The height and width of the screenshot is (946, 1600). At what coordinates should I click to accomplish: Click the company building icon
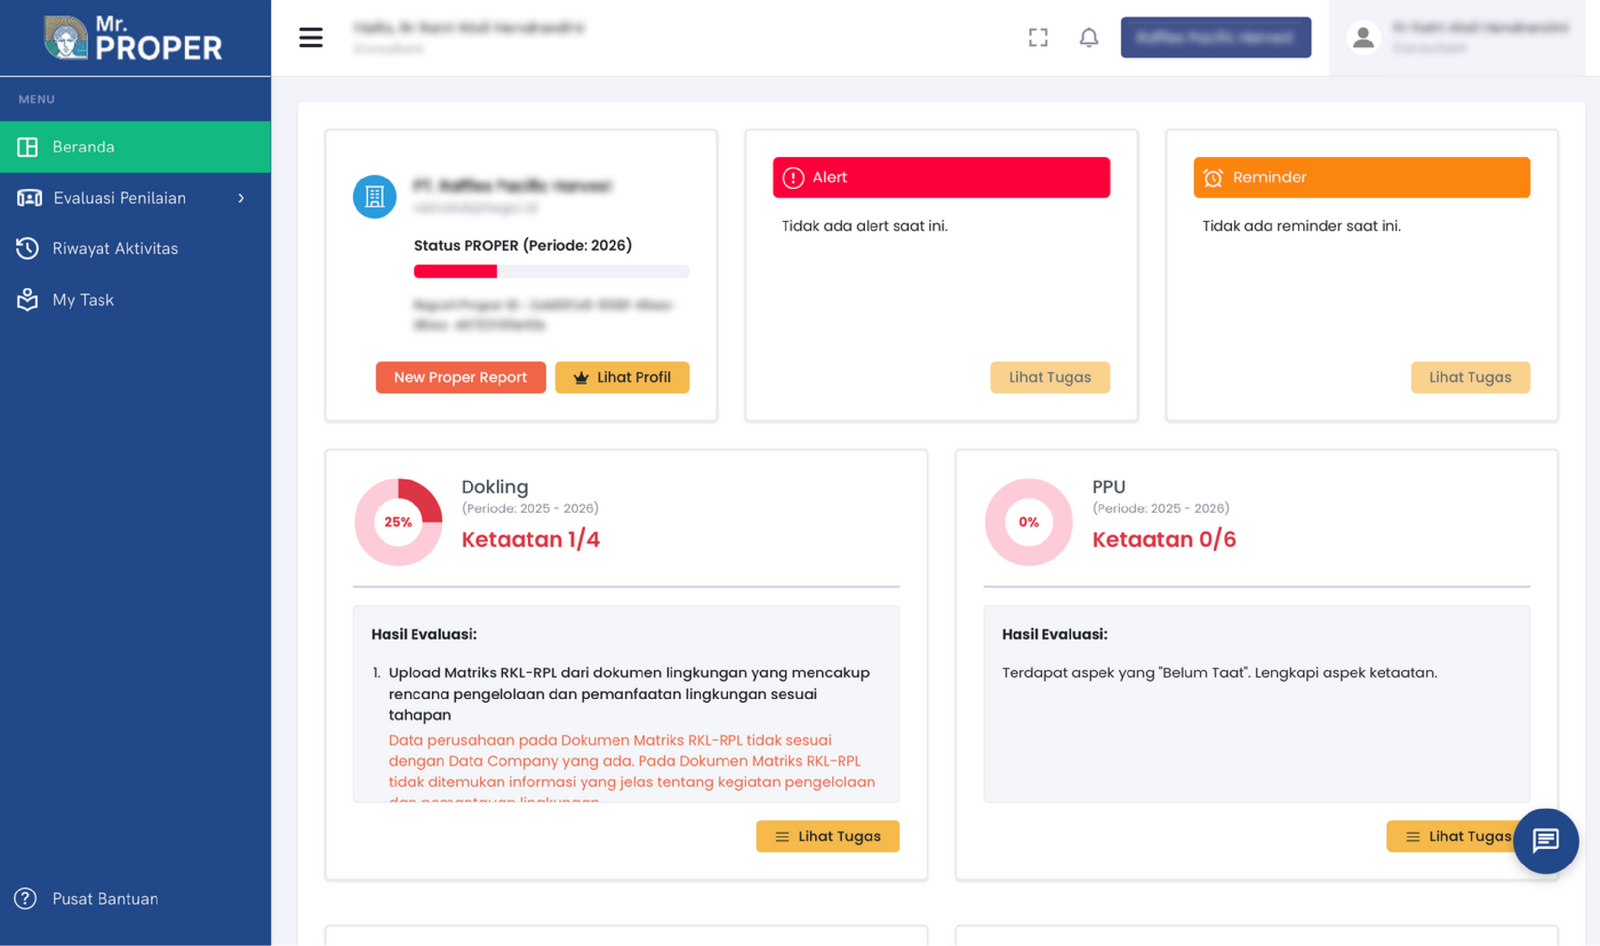coord(375,197)
